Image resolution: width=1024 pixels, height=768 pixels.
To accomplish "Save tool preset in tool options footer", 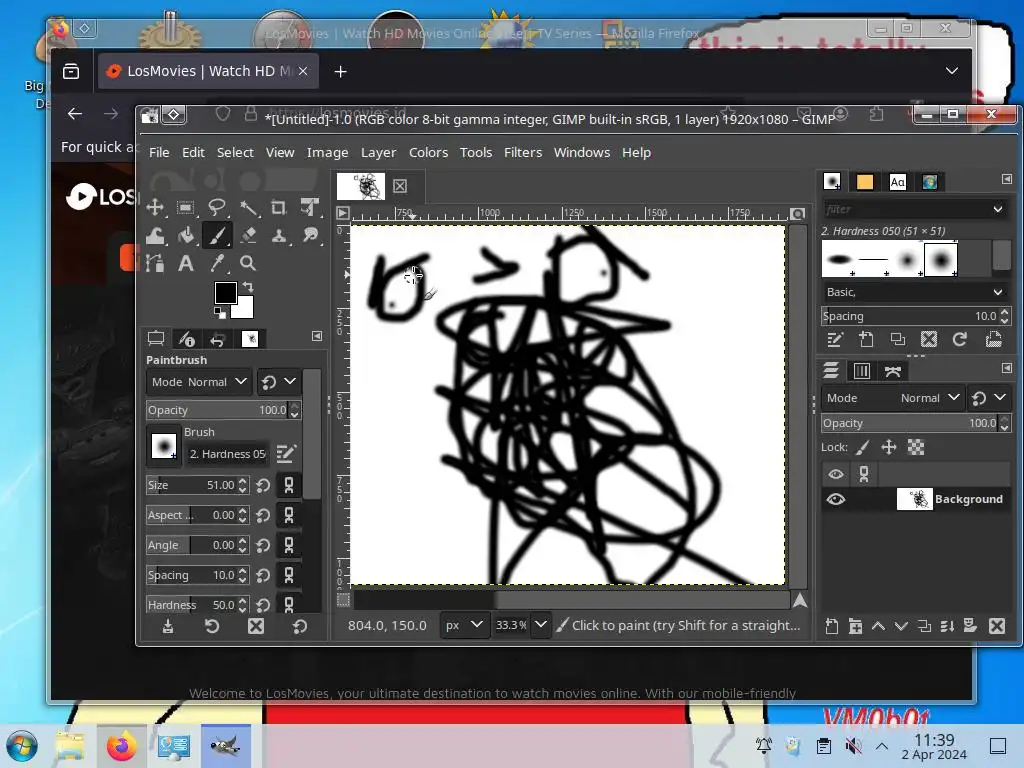I will tap(168, 627).
